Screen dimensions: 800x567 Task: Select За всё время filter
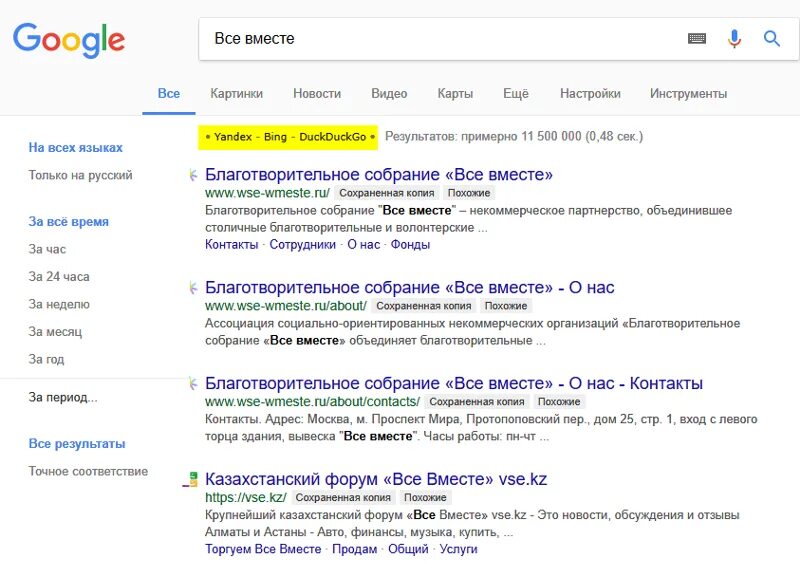68,222
